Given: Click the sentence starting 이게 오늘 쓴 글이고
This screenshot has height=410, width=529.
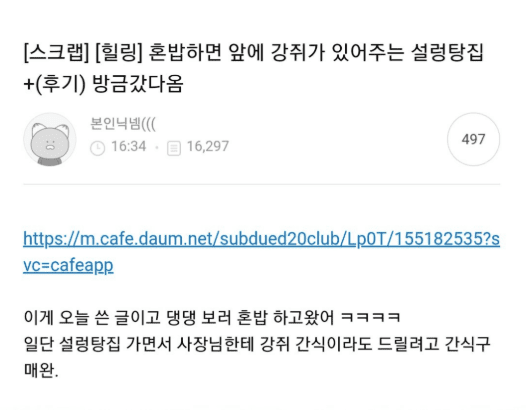Looking at the screenshot, I should point(213,318).
